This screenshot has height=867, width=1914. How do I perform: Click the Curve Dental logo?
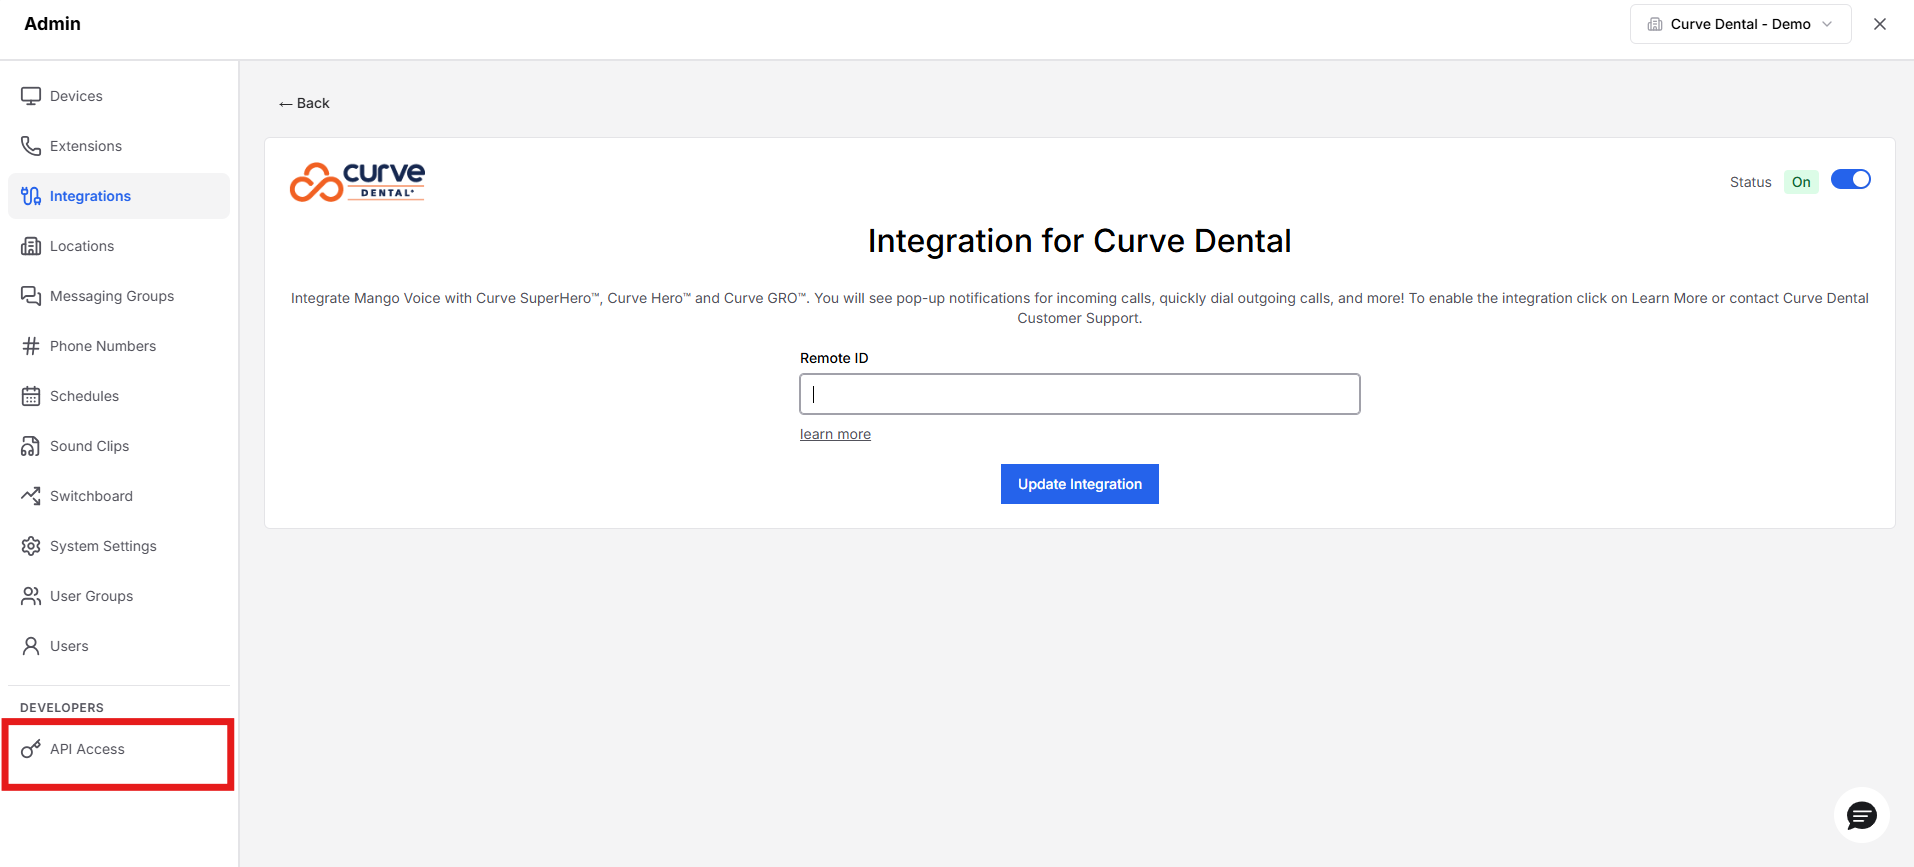tap(357, 182)
